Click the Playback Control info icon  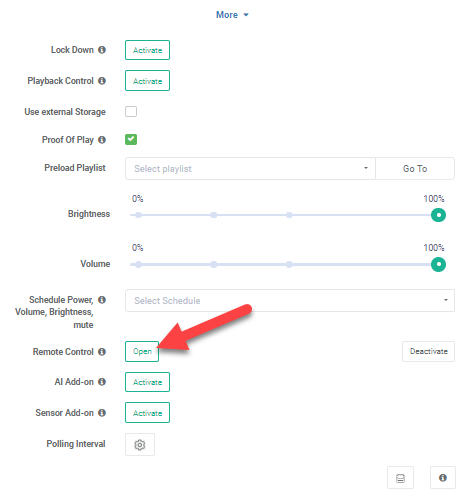click(x=102, y=81)
